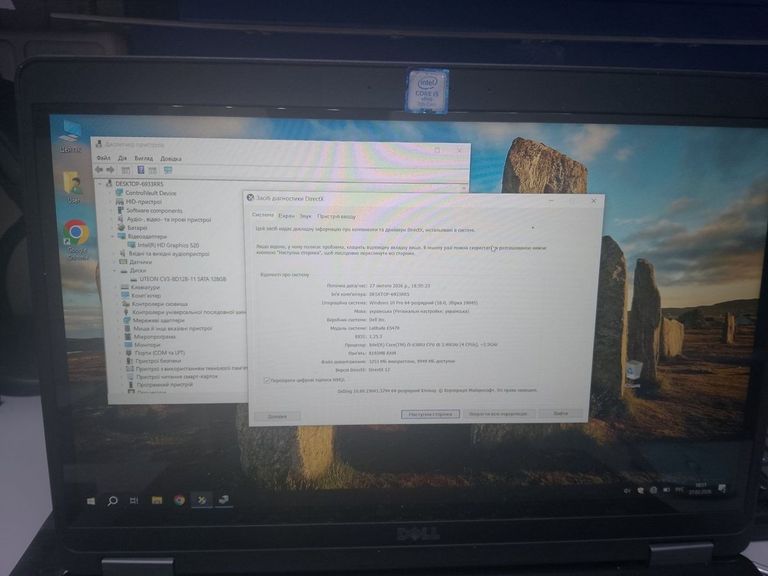Screen dimensions: 768x576
Task: Click the save all information button
Action: coord(498,414)
